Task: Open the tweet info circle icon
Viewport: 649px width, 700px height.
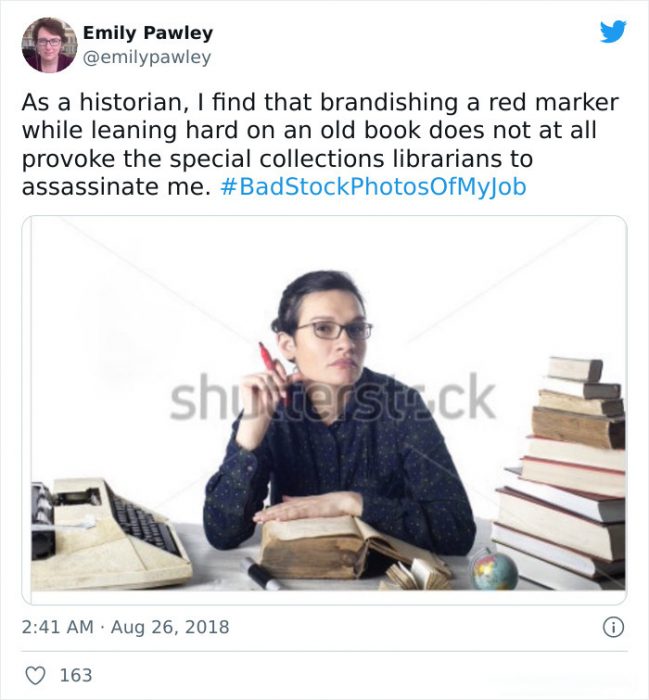Action: coord(614,628)
